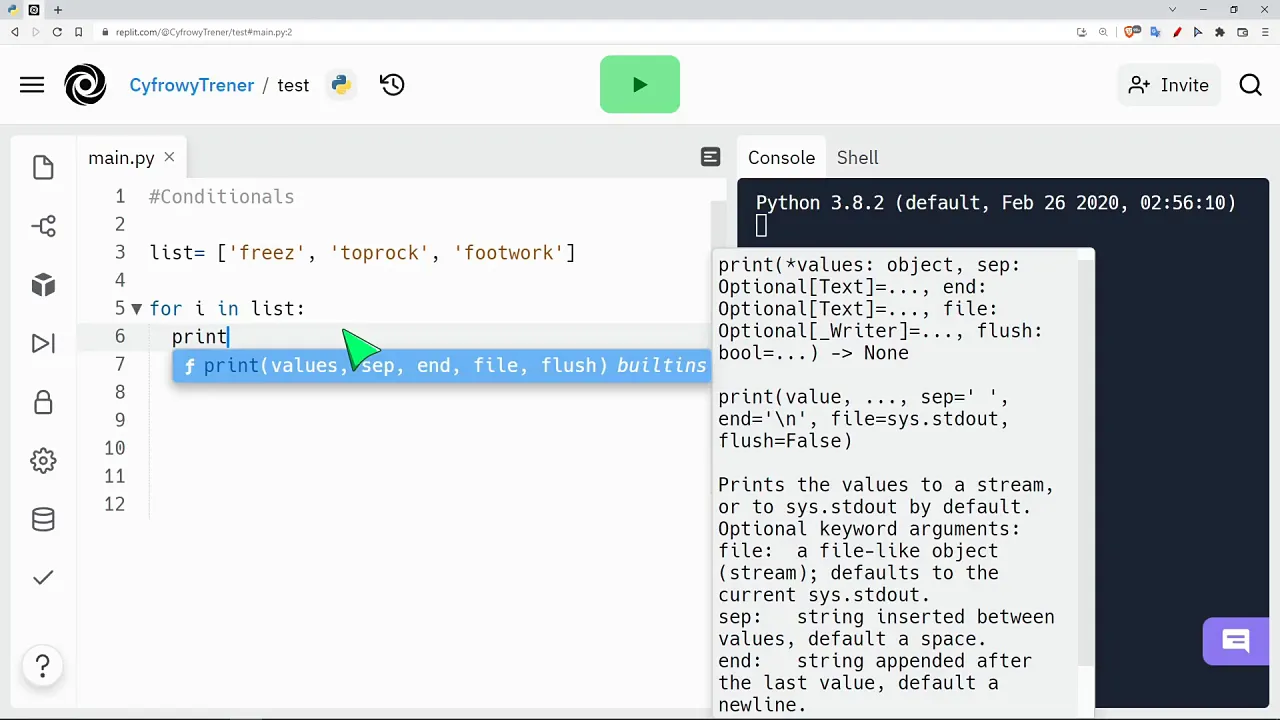
Task: Switch to the Console tab
Action: (x=781, y=158)
